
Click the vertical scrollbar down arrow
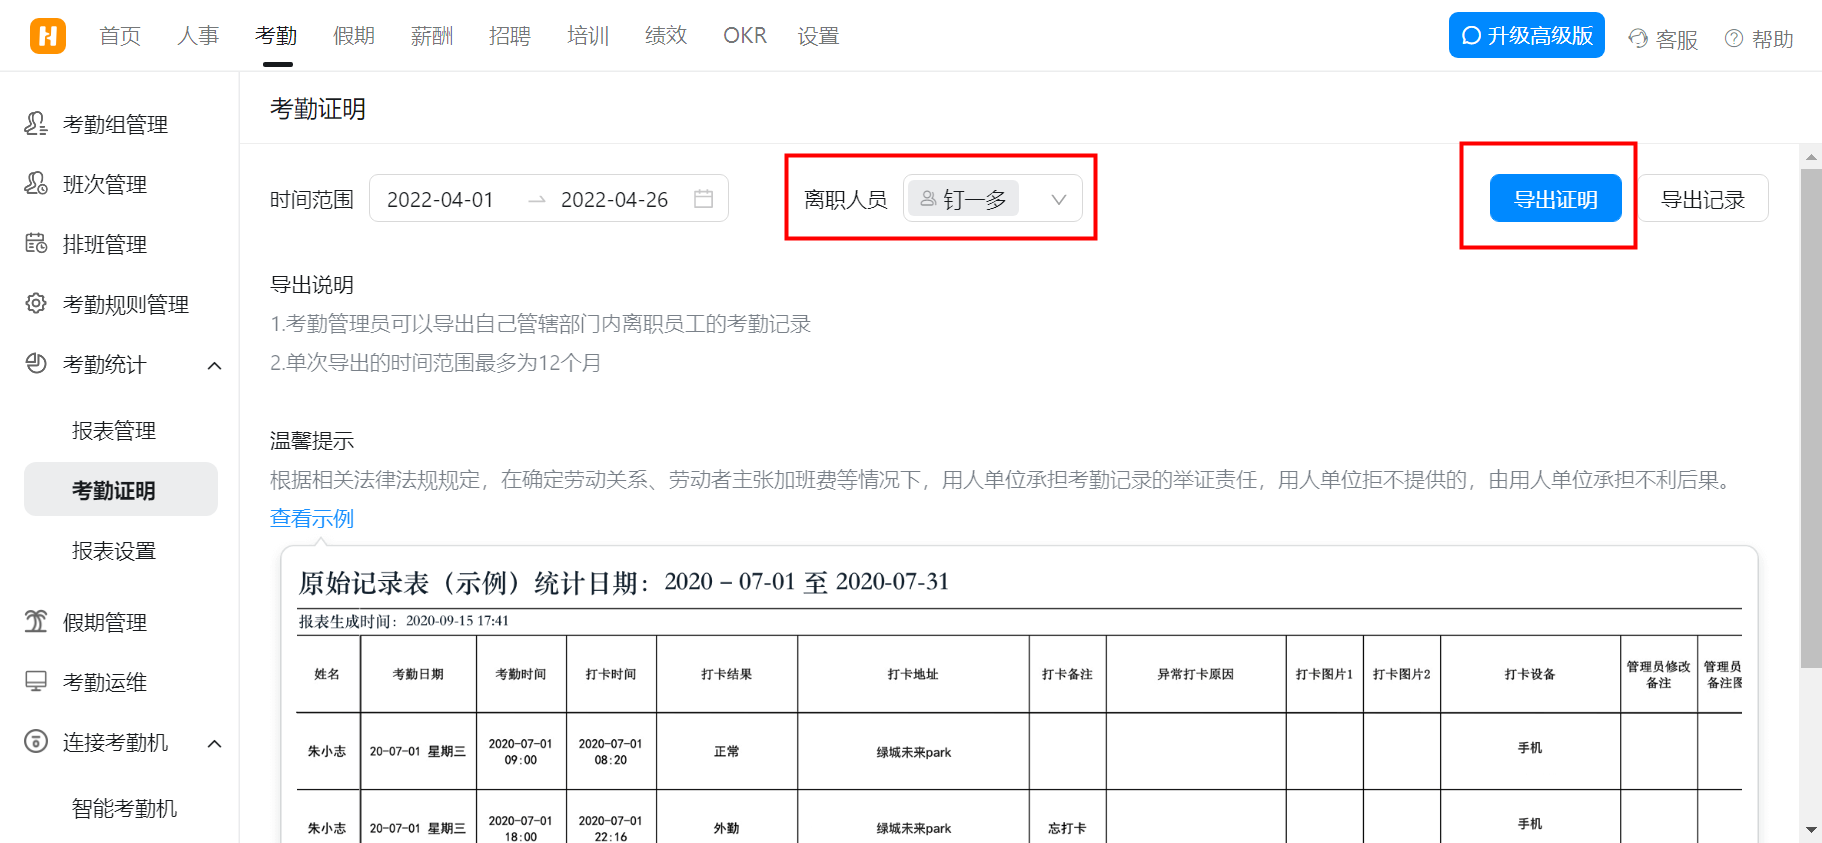point(1811,830)
